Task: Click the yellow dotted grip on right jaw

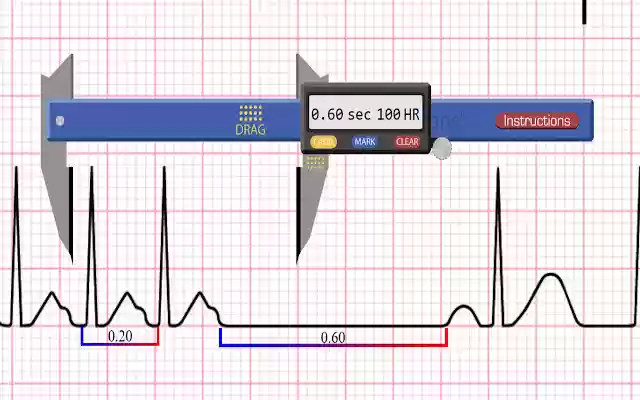Action: point(315,162)
